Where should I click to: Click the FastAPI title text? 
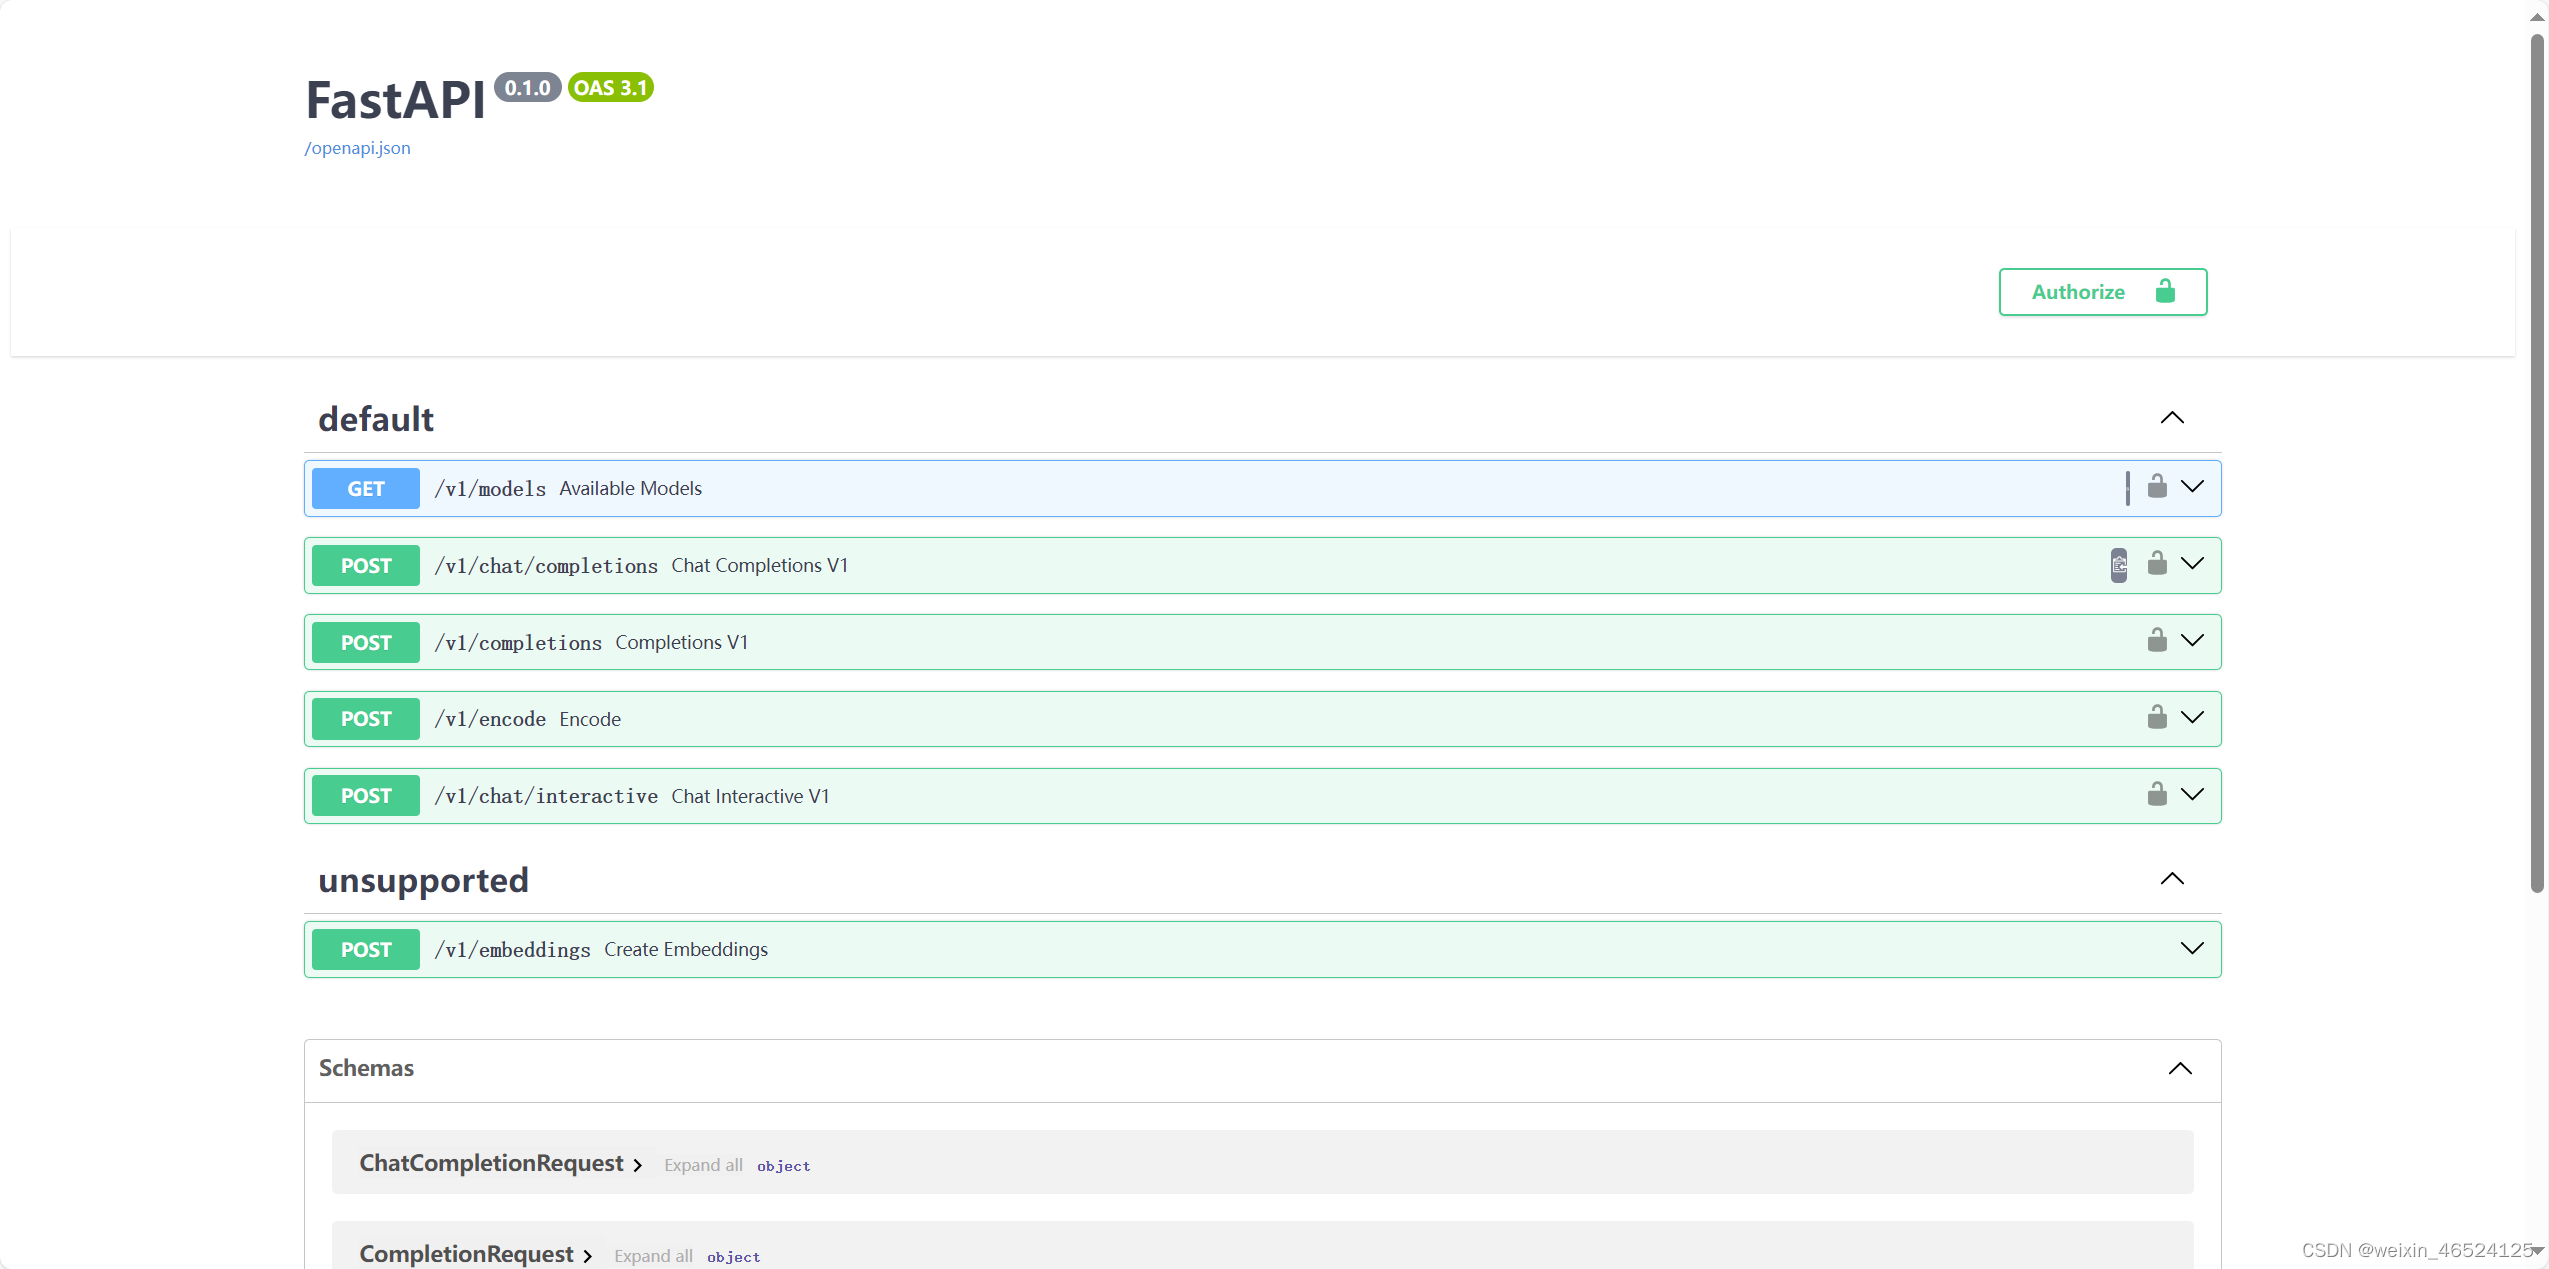[395, 100]
